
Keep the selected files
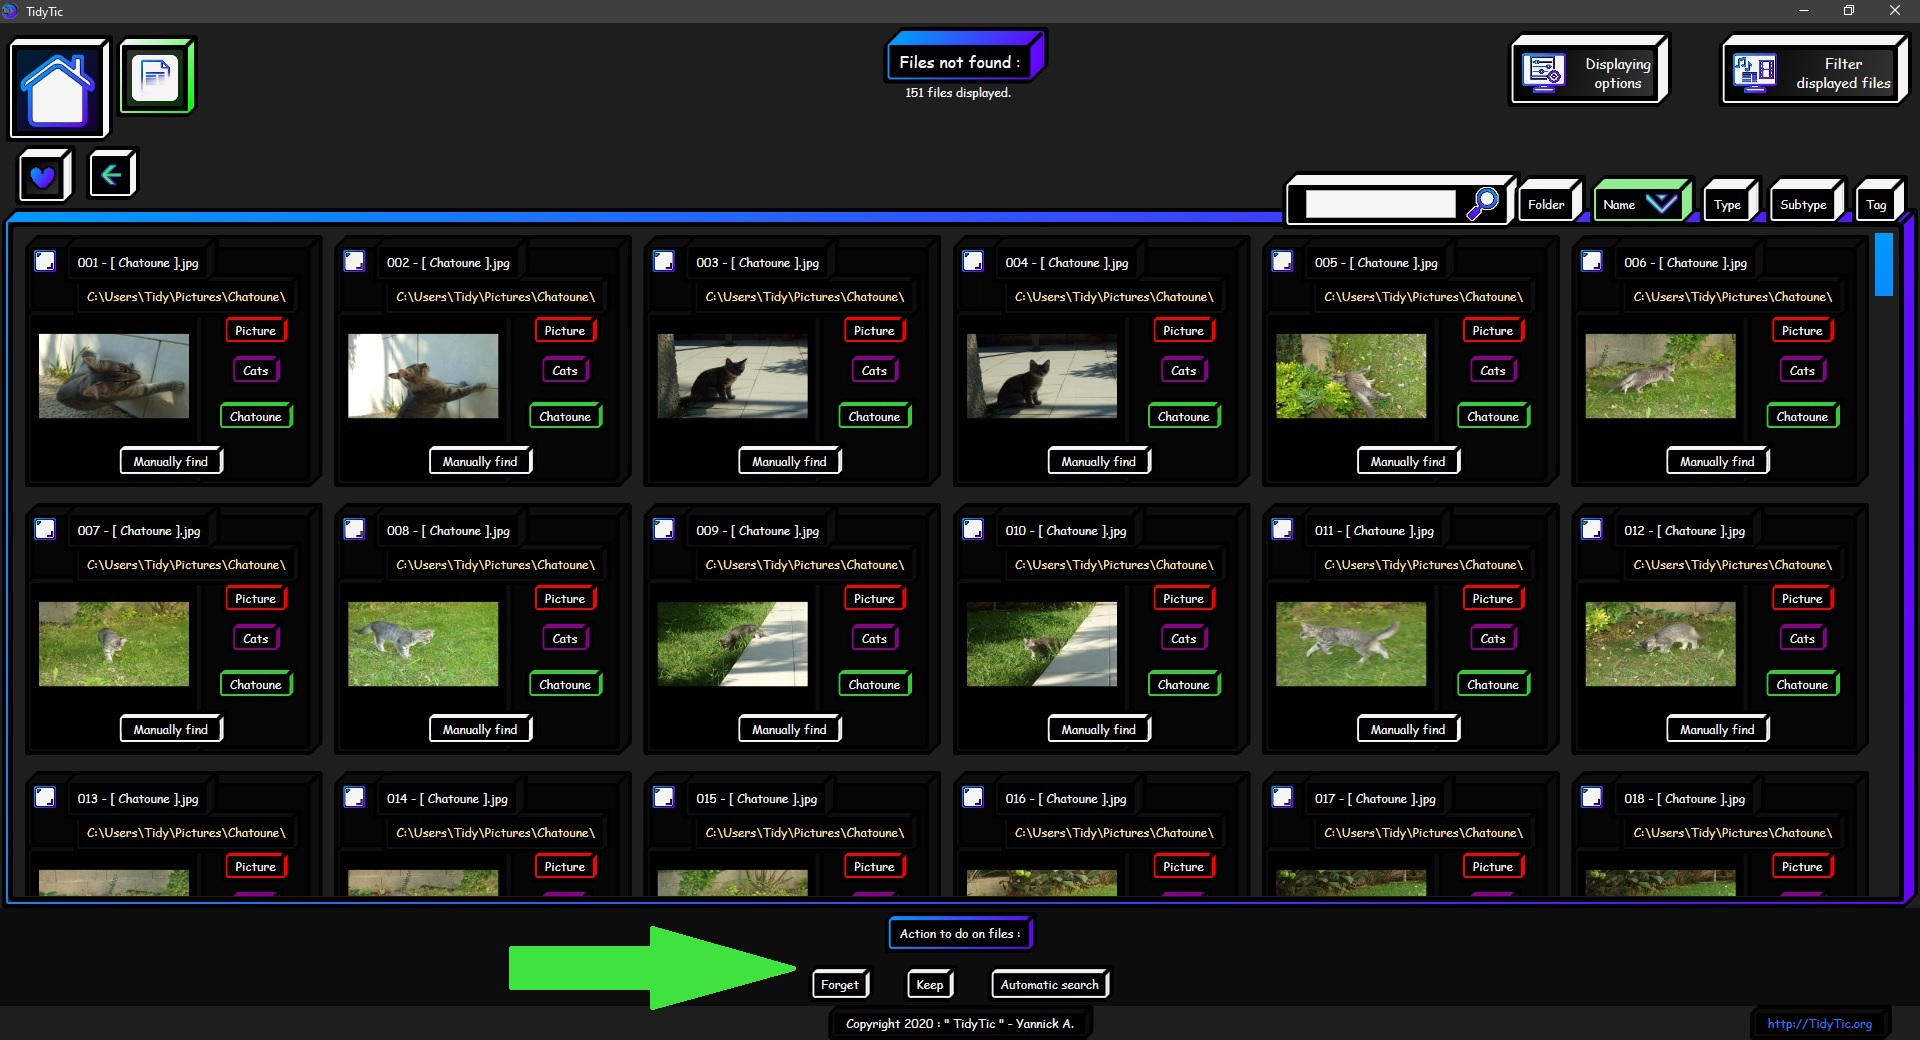[x=930, y=984]
